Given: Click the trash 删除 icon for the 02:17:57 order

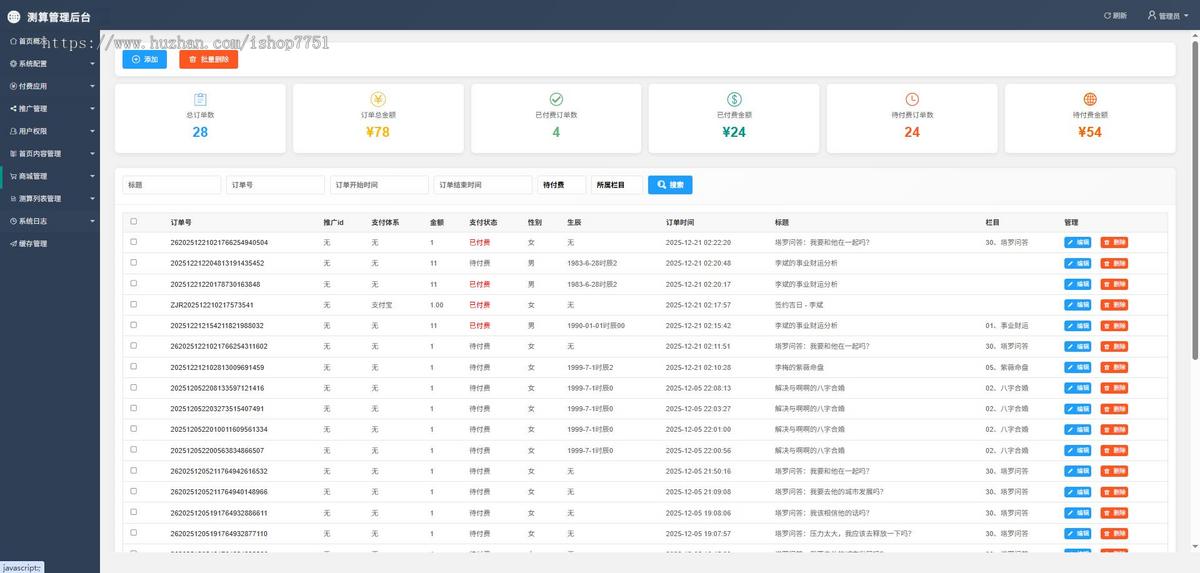Looking at the screenshot, I should [1107, 305].
